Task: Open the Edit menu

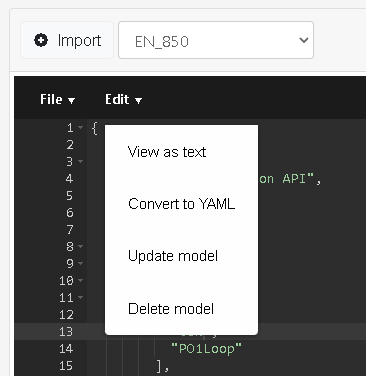Action: coord(123,99)
